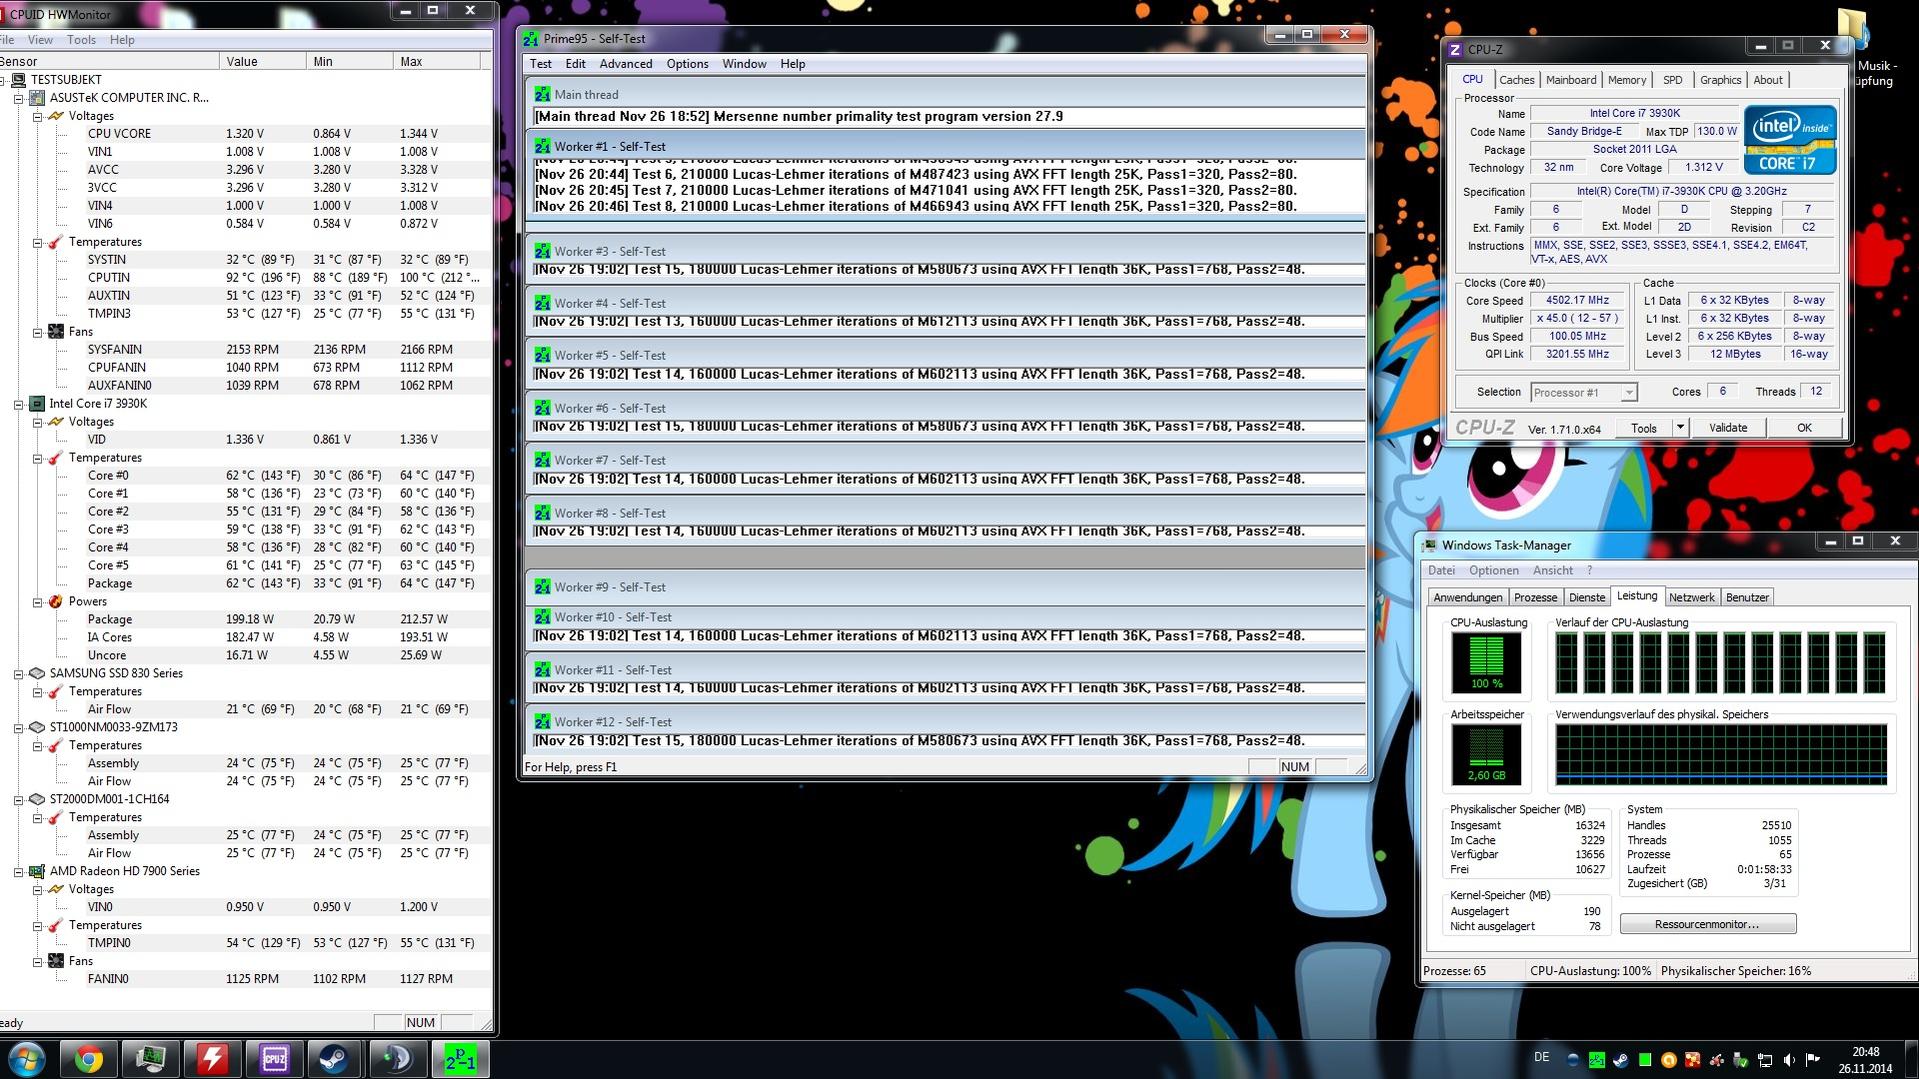Screen dimensions: 1919x1079
Task: Open the Tools menu in HWMonitor
Action: [81, 40]
